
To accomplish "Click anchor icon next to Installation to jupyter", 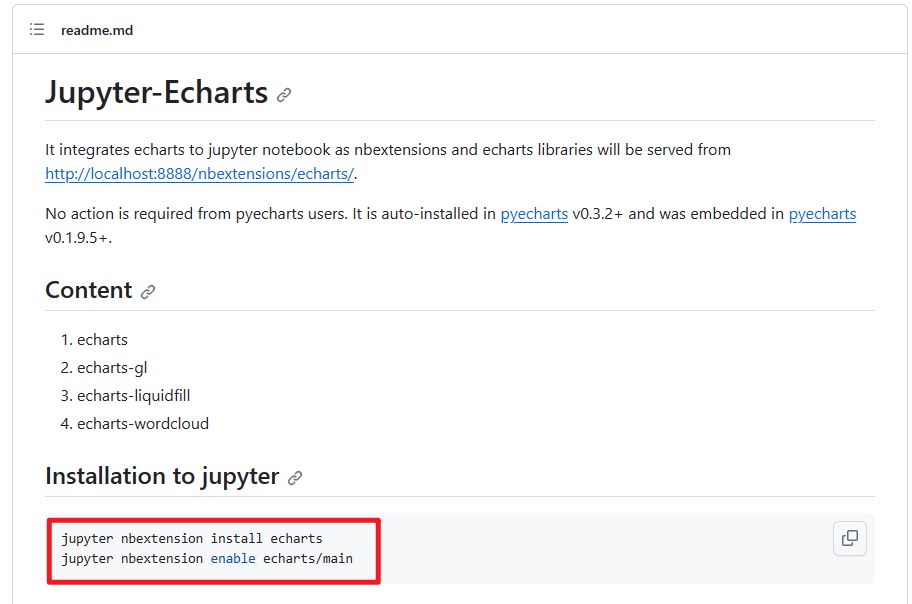I will click(295, 478).
